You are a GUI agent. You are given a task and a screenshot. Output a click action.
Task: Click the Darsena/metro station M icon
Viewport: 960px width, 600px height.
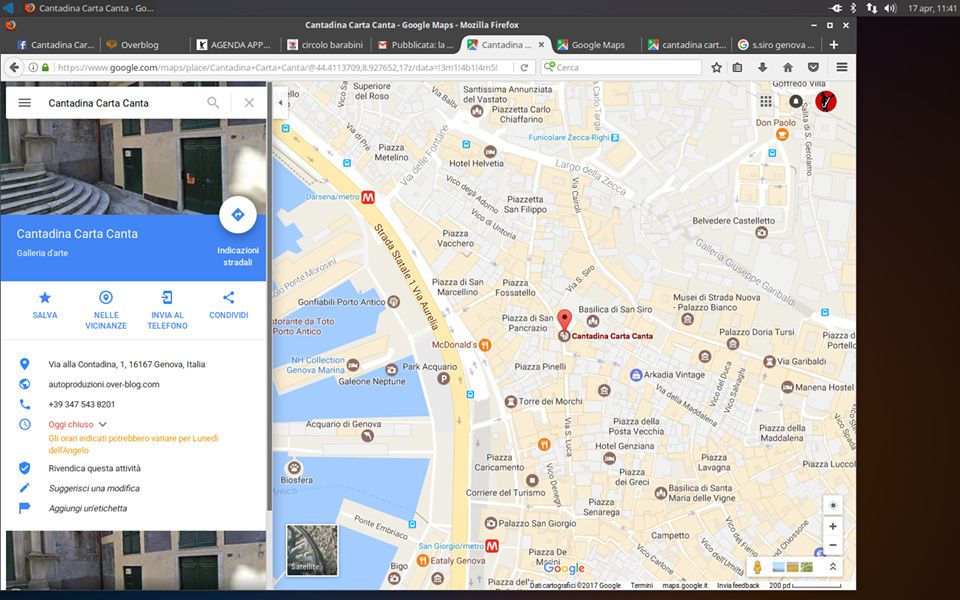(x=368, y=197)
